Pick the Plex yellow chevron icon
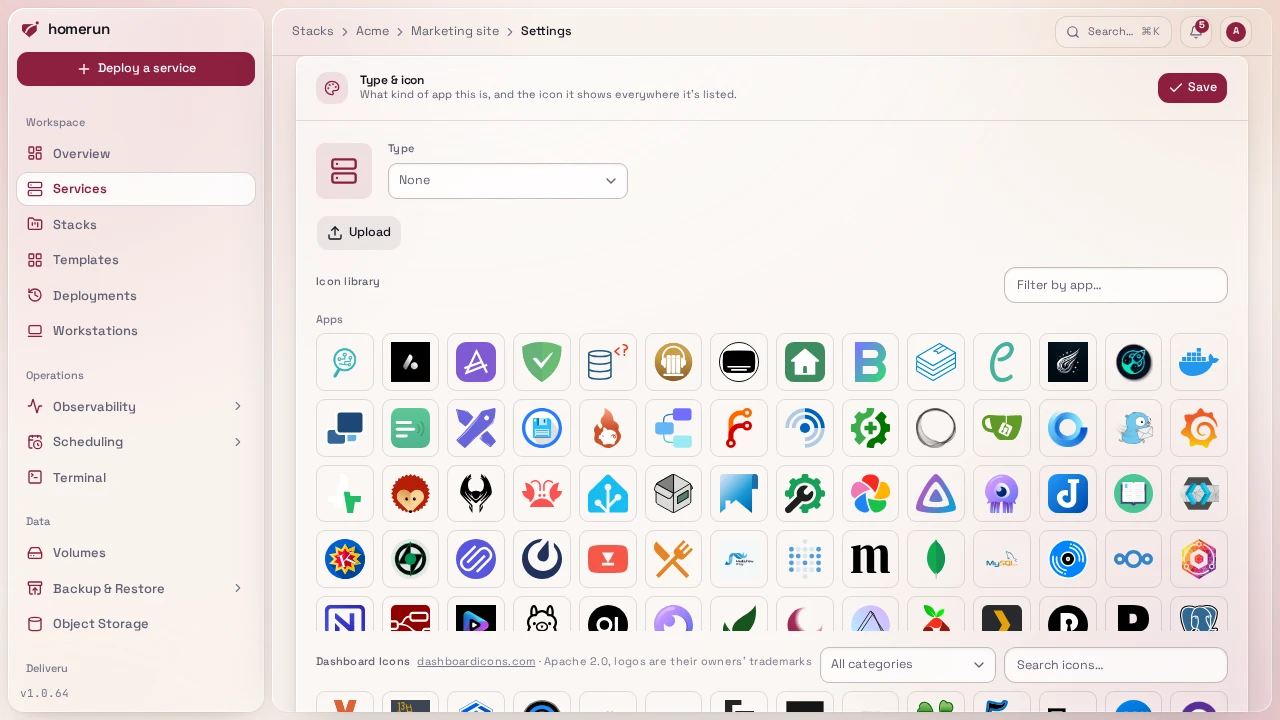1280x720 pixels. pos(1002,614)
